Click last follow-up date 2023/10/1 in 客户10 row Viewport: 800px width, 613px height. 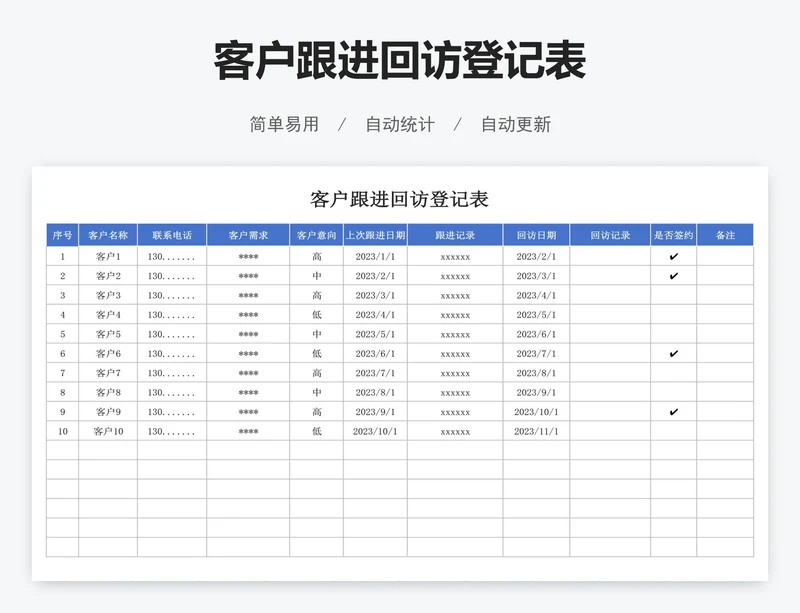(x=376, y=431)
